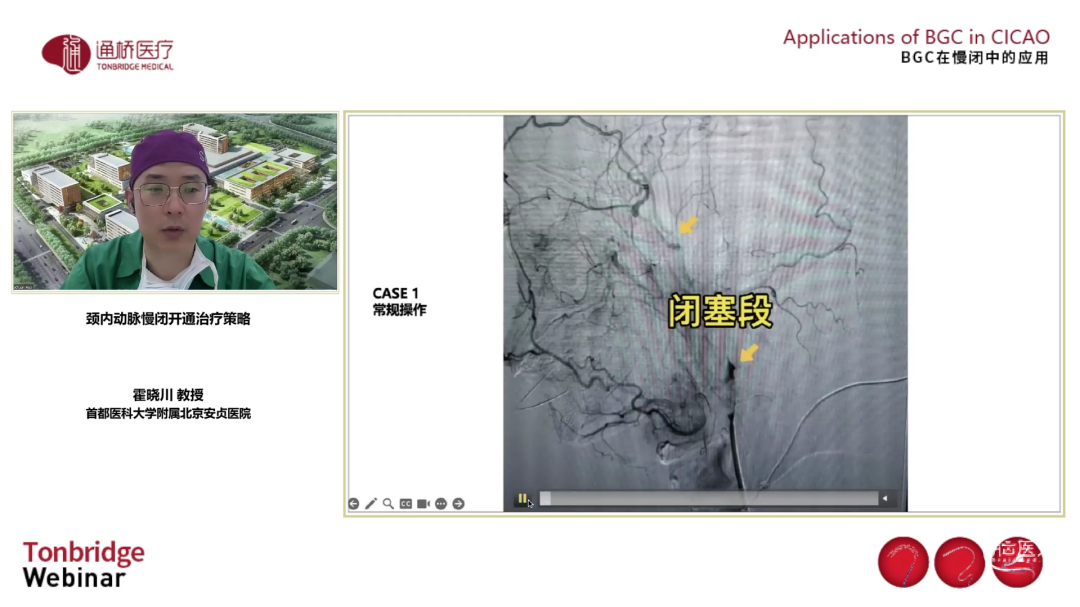
Task: Click the third red Tonbridge emblem
Action: tap(1017, 562)
